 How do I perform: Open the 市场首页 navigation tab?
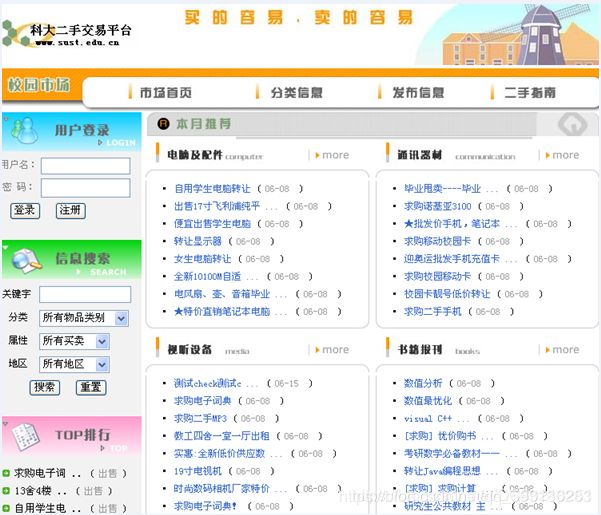click(165, 92)
